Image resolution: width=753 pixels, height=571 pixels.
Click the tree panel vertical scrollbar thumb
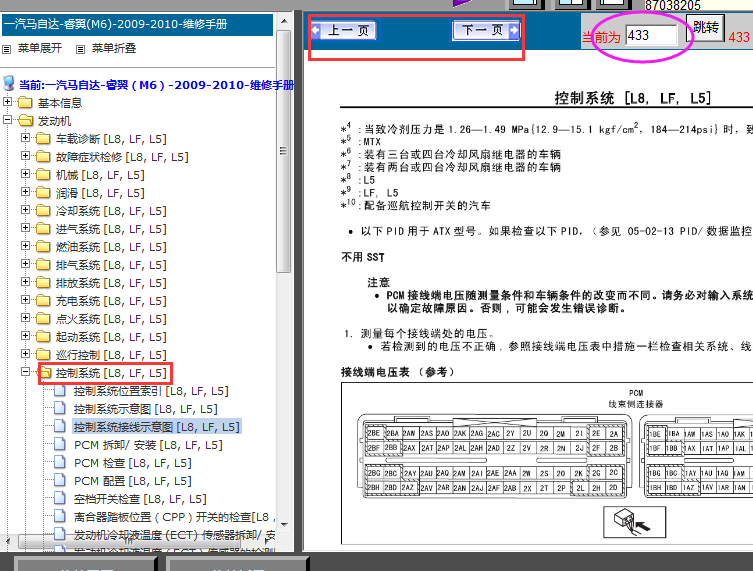[284, 151]
